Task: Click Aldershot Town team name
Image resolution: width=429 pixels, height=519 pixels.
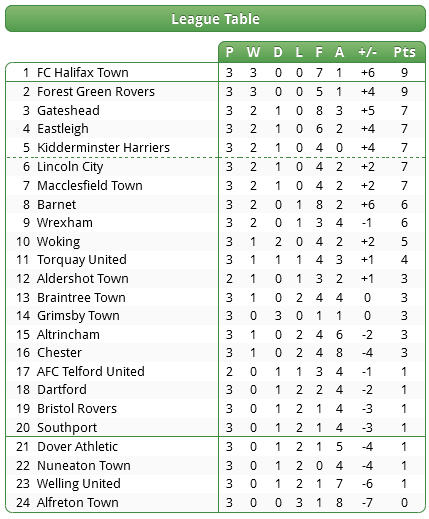Action: (83, 278)
